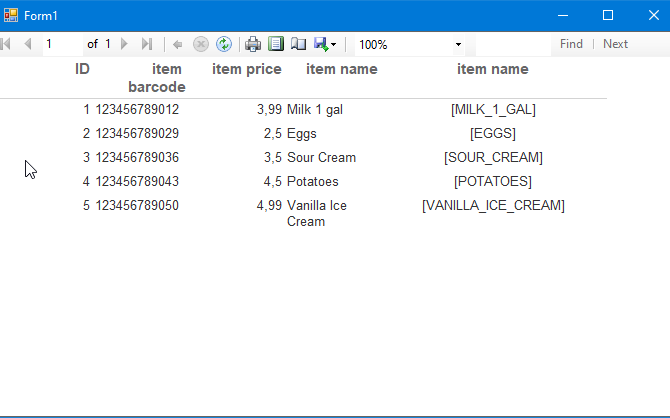Open Page Setup
Screen dimensions: 670x418
[x=298, y=44]
